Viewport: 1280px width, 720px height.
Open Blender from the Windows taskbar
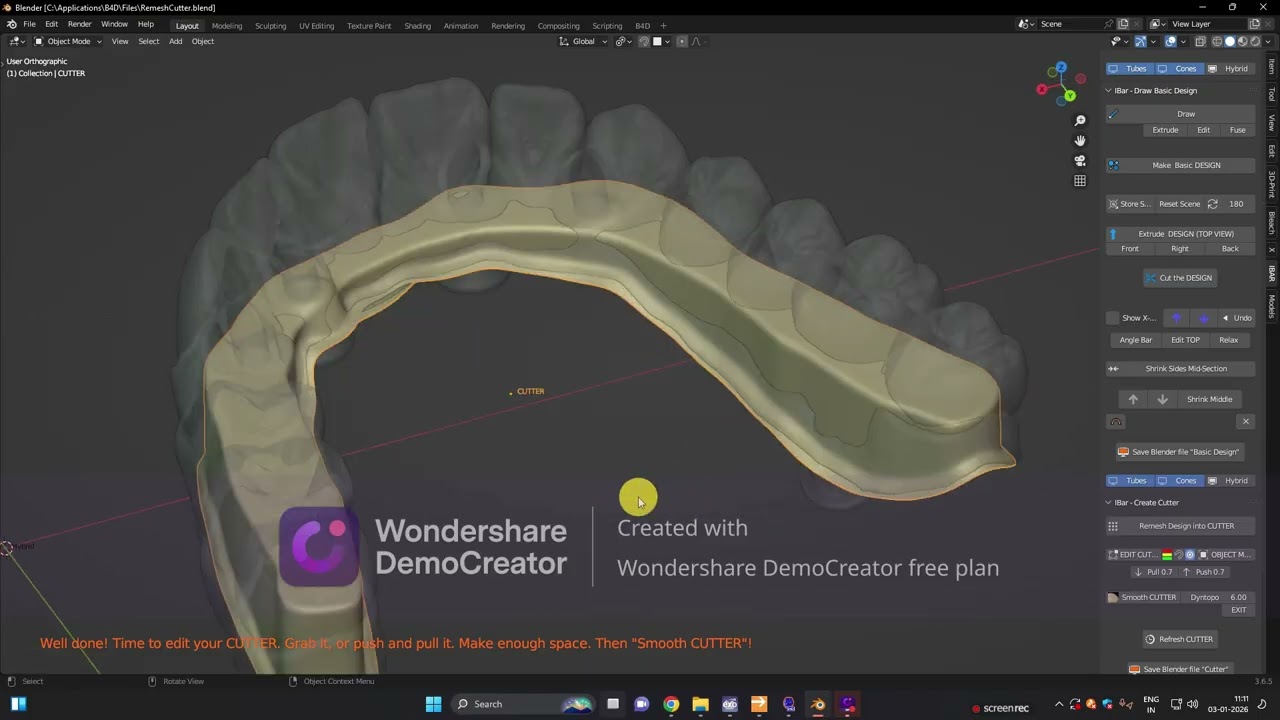click(x=818, y=704)
